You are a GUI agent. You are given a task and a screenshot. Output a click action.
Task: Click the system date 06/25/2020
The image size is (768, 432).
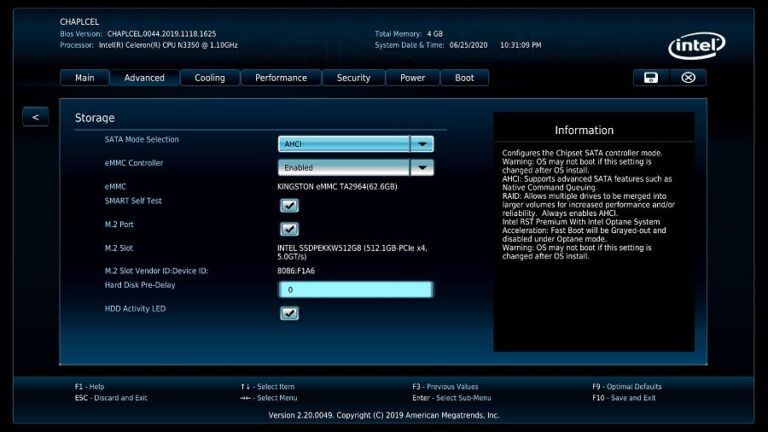click(x=468, y=45)
